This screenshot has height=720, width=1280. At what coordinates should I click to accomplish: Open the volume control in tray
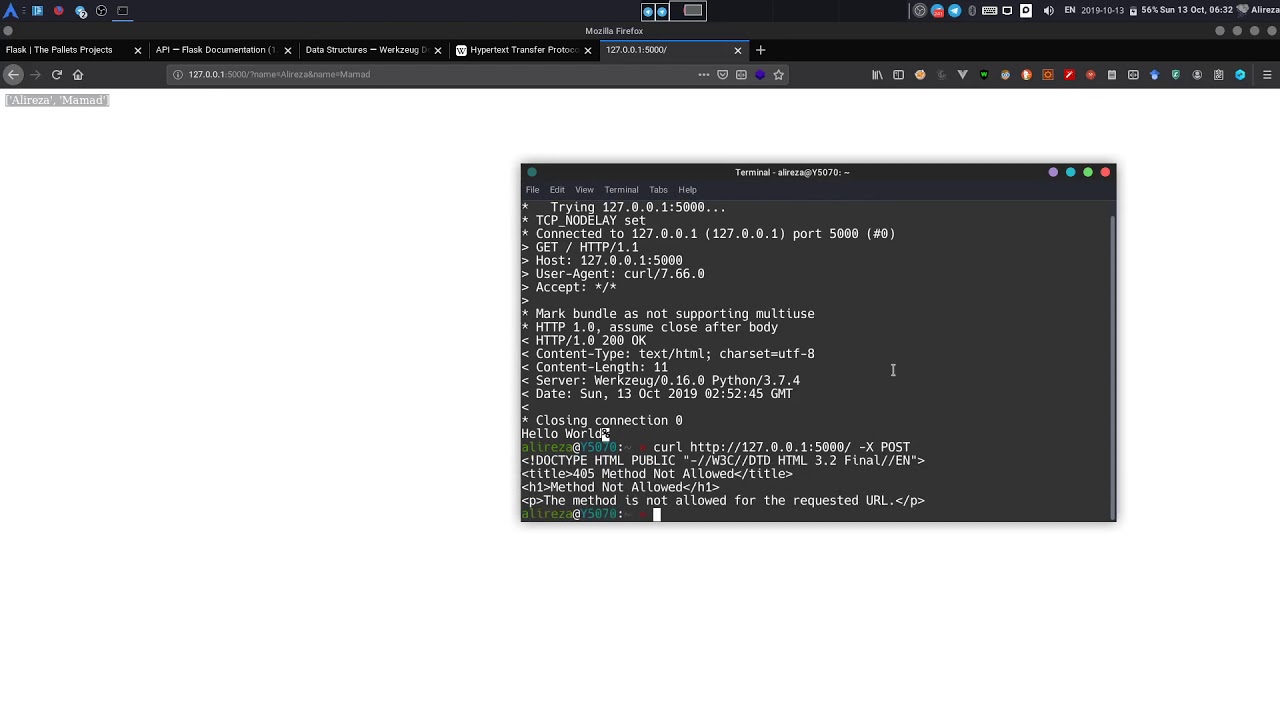coord(1048,10)
